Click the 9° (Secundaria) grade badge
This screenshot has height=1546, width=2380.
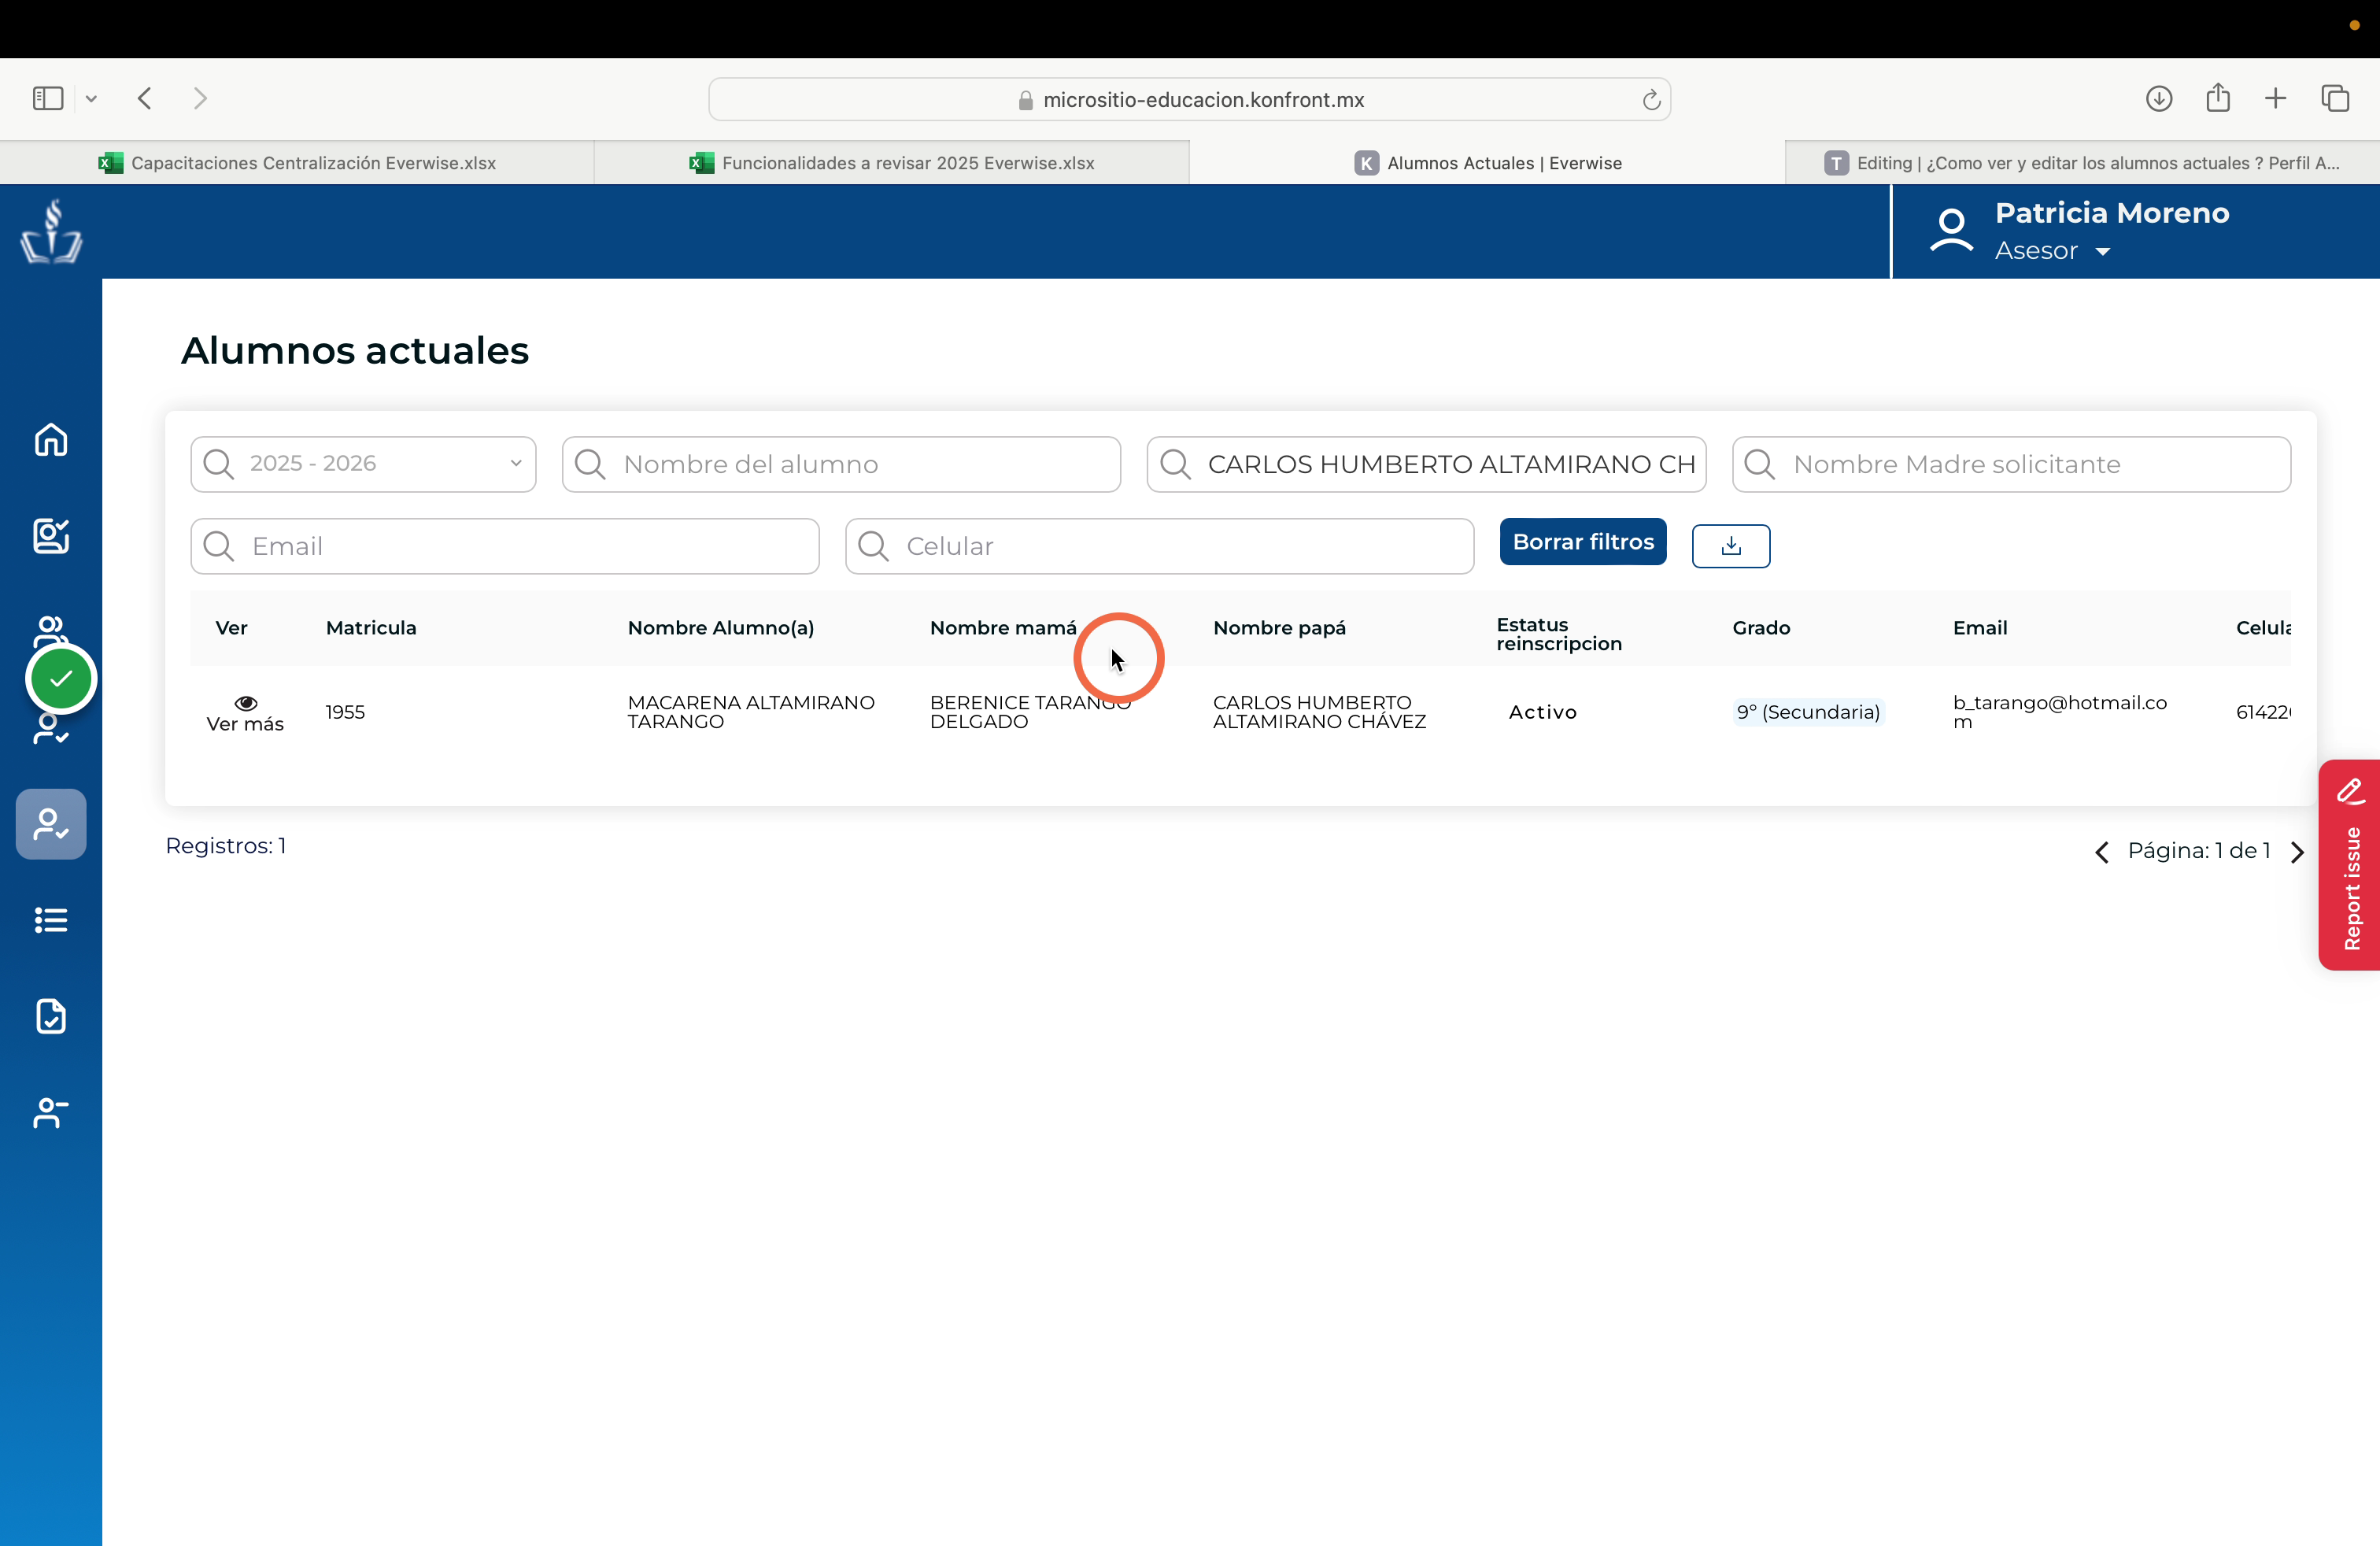coord(1808,712)
